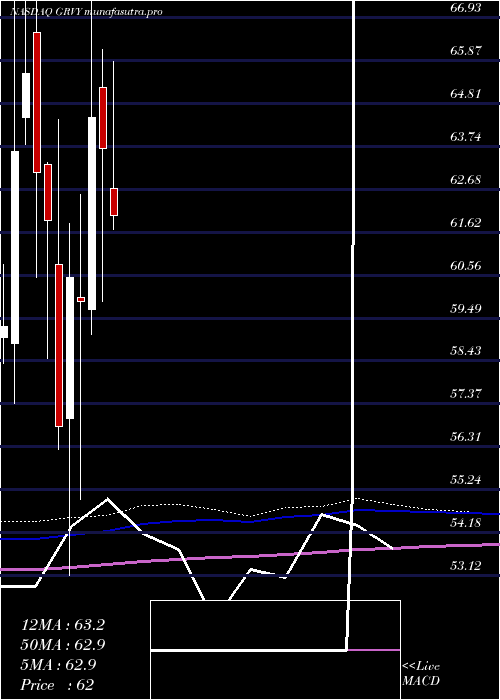Select the 60.56 price axis label
The image size is (500, 700).
click(465, 266)
